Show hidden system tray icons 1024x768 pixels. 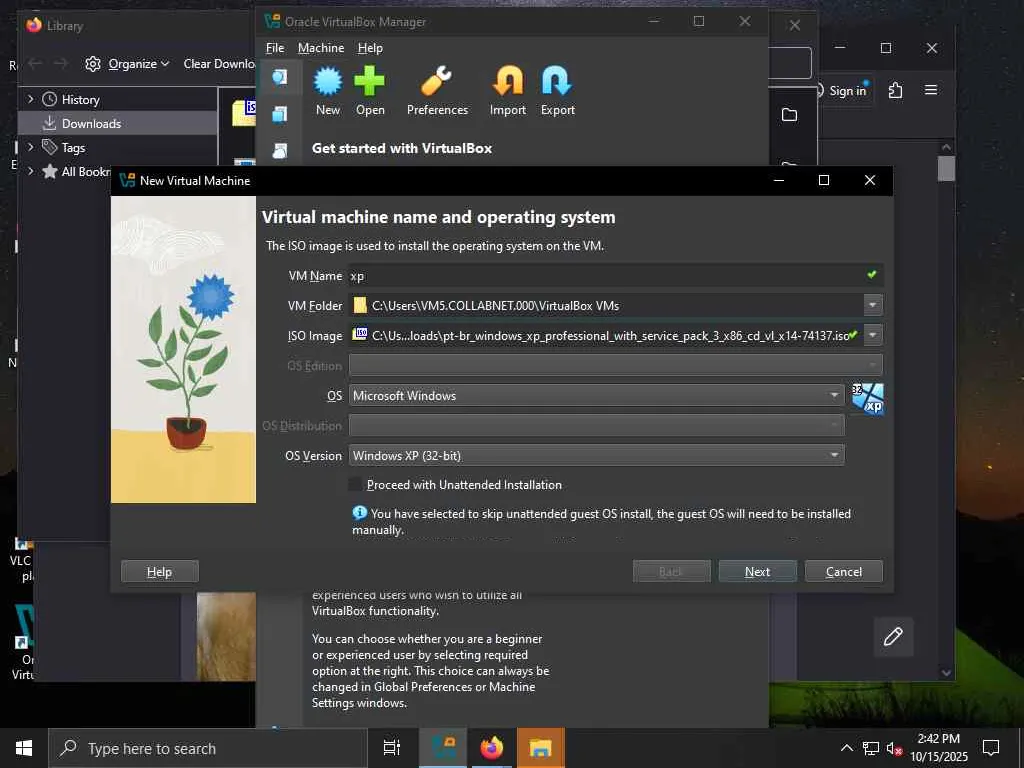[846, 748]
